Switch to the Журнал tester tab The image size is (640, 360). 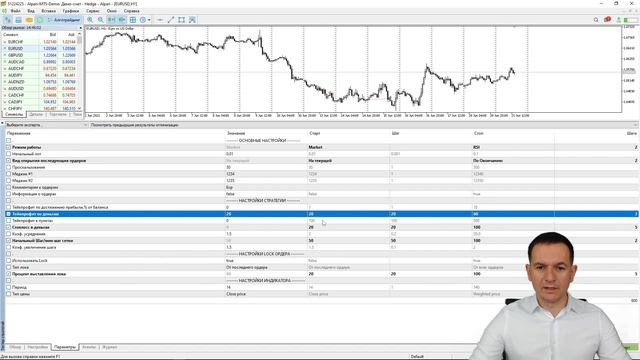(109, 347)
